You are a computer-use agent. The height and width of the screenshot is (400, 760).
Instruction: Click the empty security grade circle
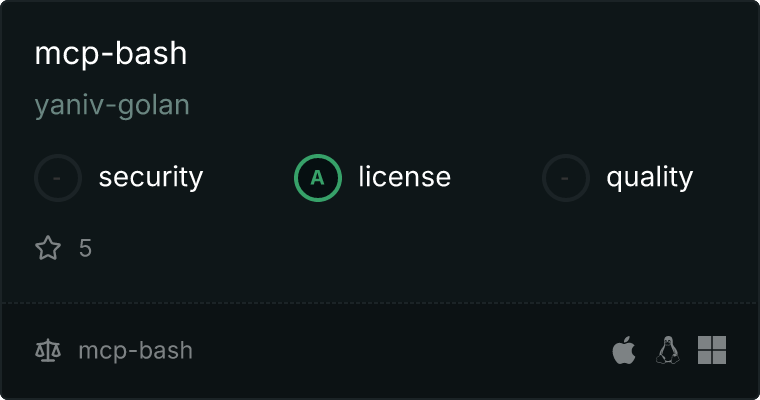click(58, 178)
